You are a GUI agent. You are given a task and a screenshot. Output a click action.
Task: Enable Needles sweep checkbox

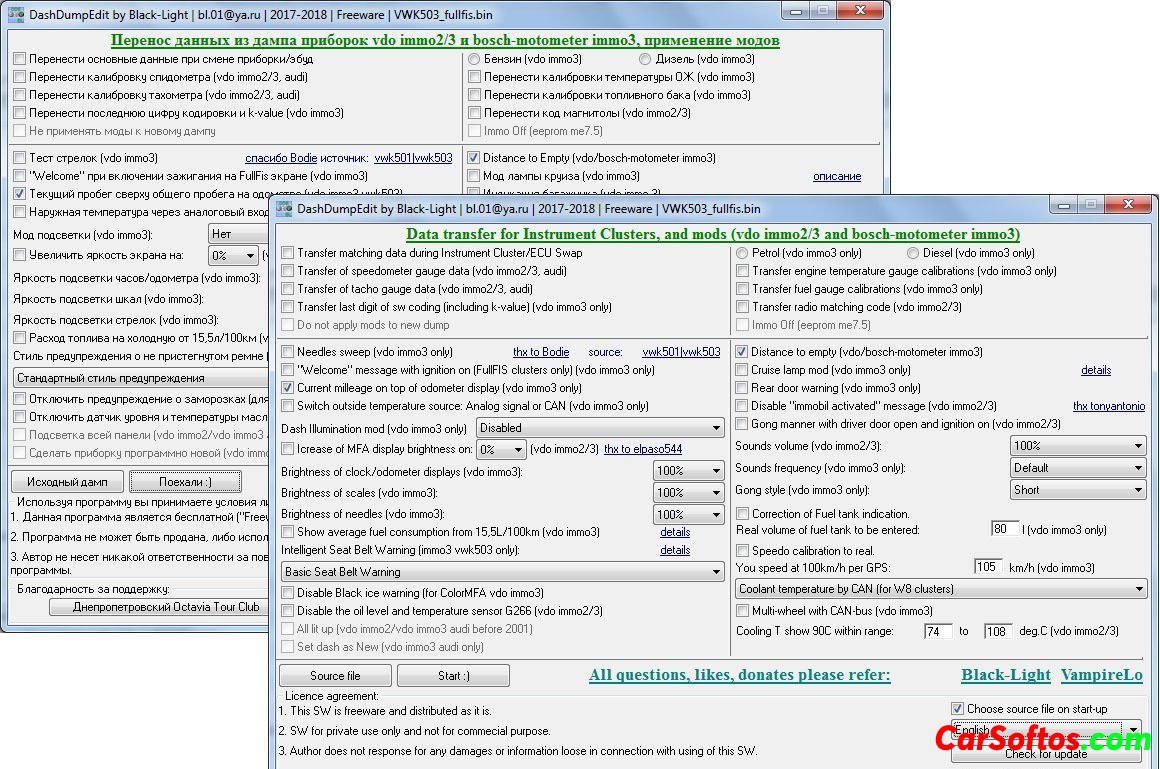288,352
